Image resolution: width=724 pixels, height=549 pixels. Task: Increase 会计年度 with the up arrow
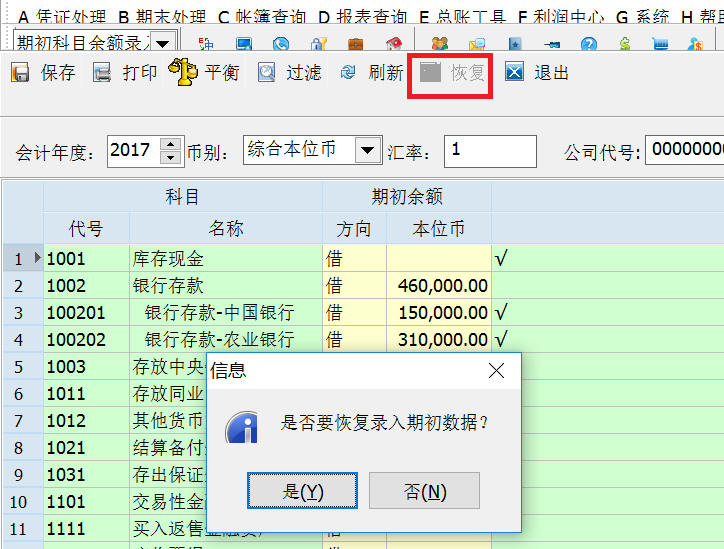[x=170, y=144]
